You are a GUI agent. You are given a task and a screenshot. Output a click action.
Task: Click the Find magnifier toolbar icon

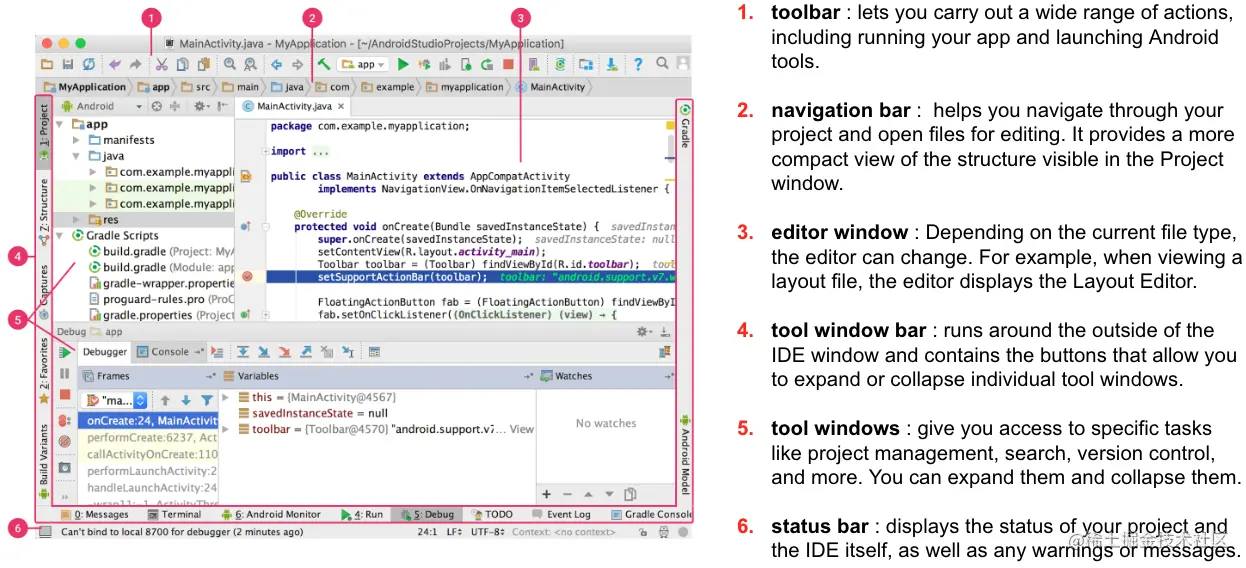(x=230, y=64)
